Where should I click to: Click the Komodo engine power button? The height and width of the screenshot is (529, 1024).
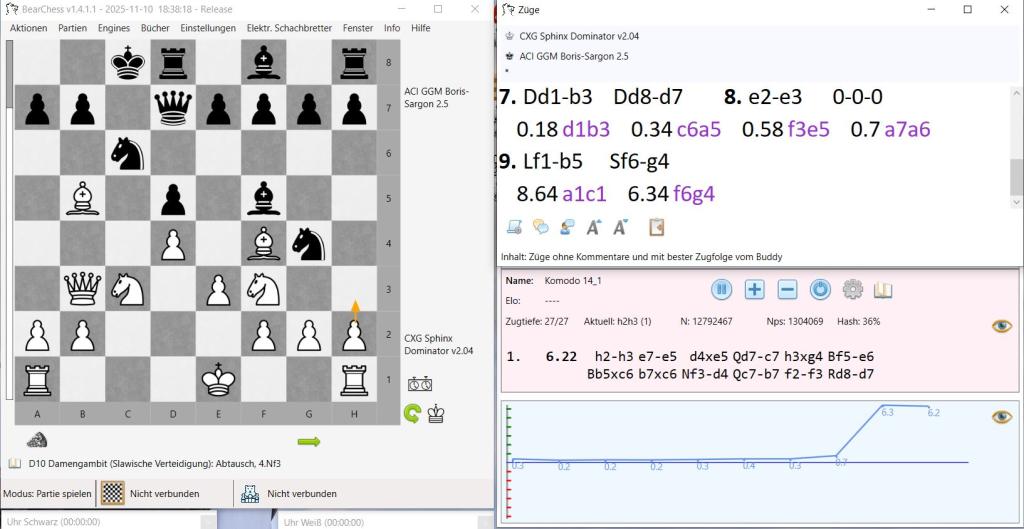coord(820,290)
